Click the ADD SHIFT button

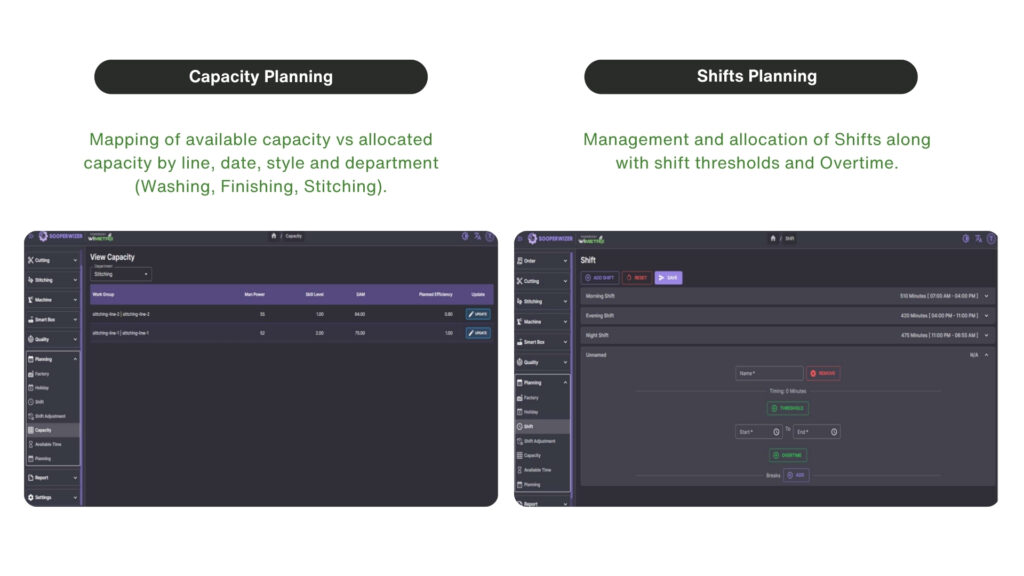click(598, 276)
